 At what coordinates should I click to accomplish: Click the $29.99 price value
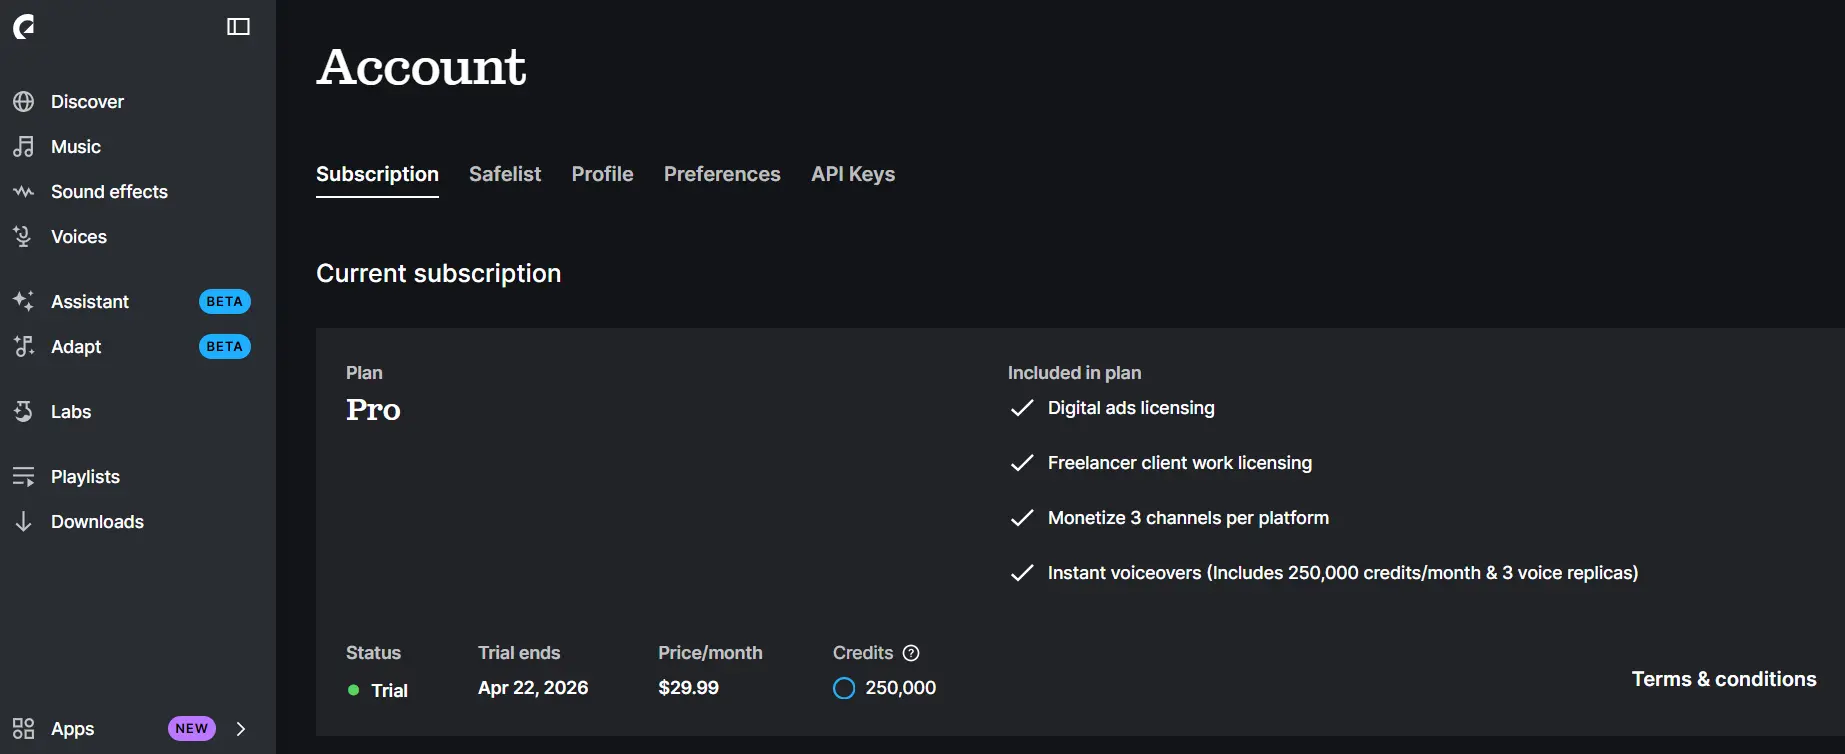[x=688, y=688]
